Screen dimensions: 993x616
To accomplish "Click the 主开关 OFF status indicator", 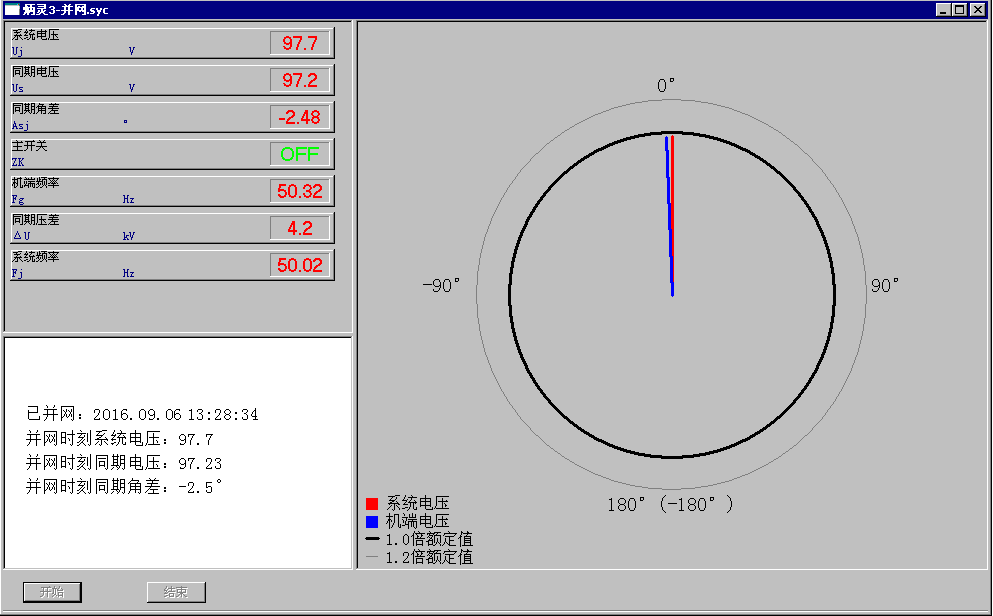I will 300,154.
